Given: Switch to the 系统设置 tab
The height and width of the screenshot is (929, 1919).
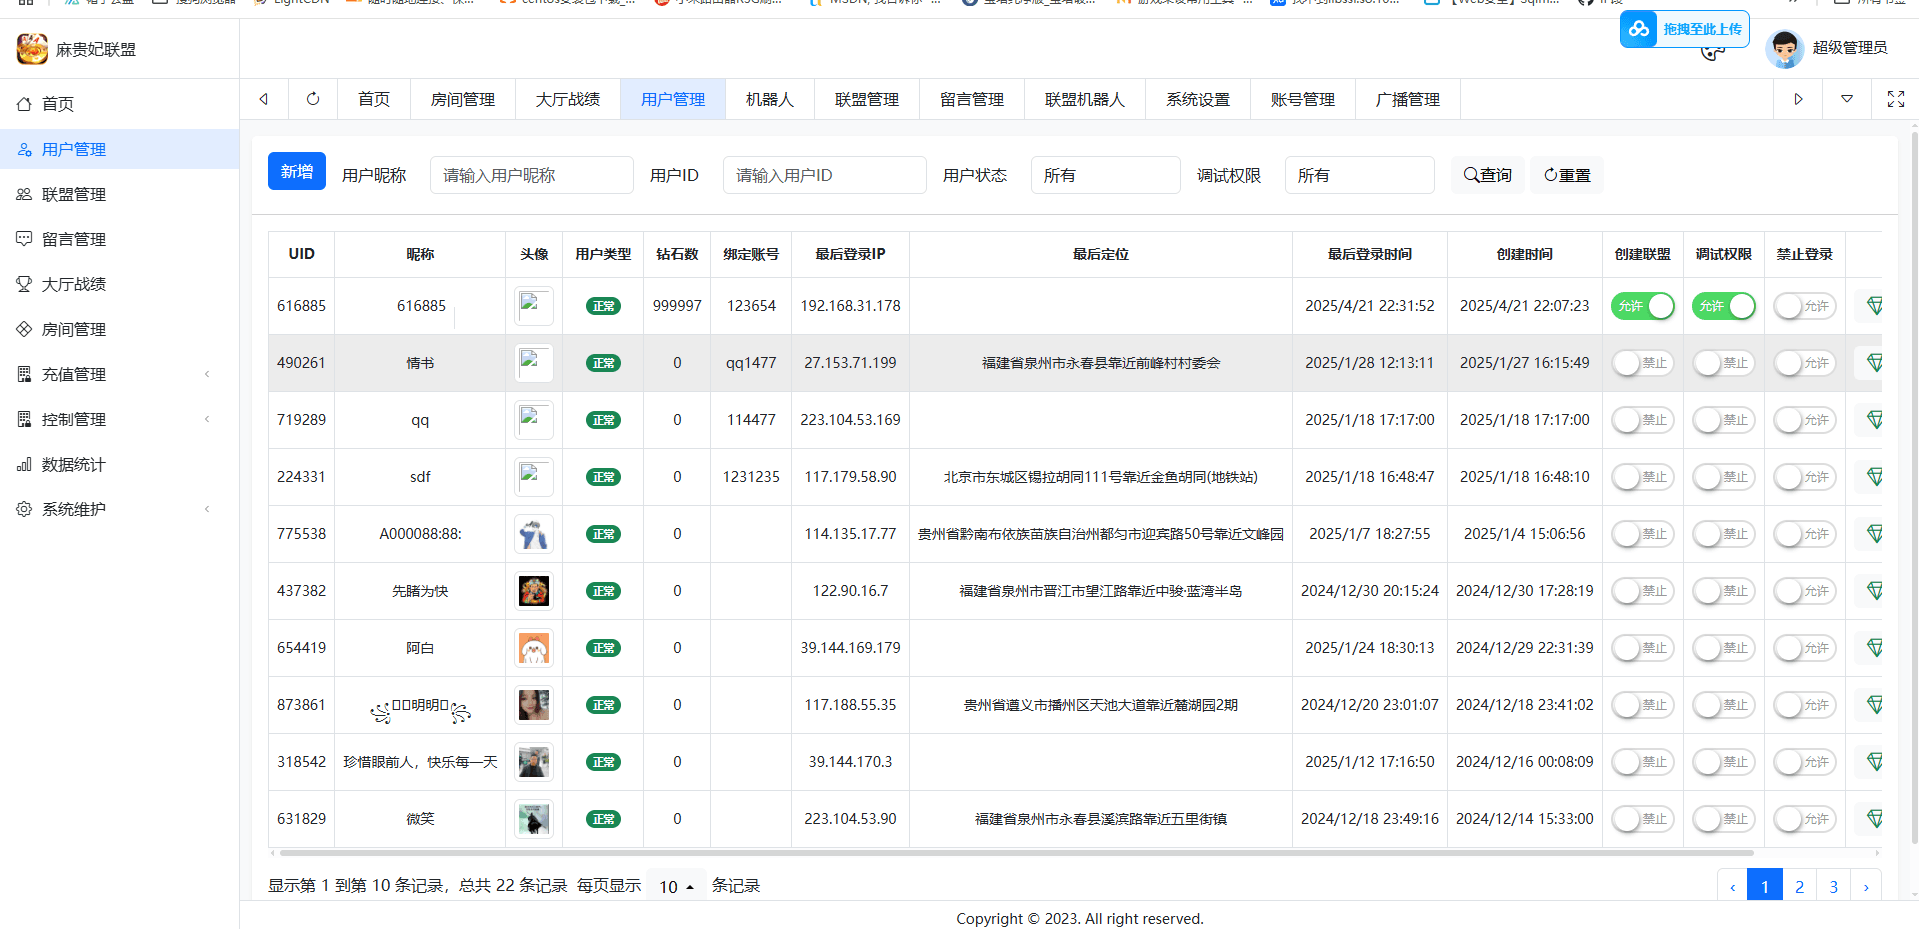Looking at the screenshot, I should click(1197, 99).
